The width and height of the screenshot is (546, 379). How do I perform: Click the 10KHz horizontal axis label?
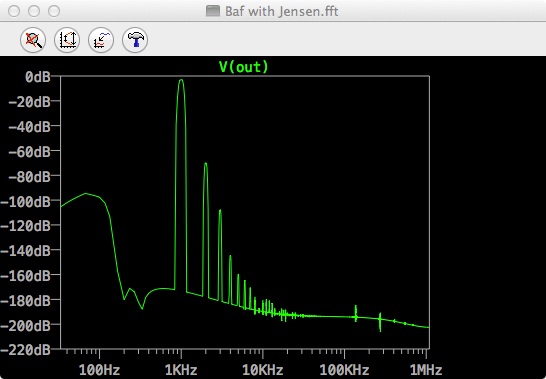[x=263, y=370]
